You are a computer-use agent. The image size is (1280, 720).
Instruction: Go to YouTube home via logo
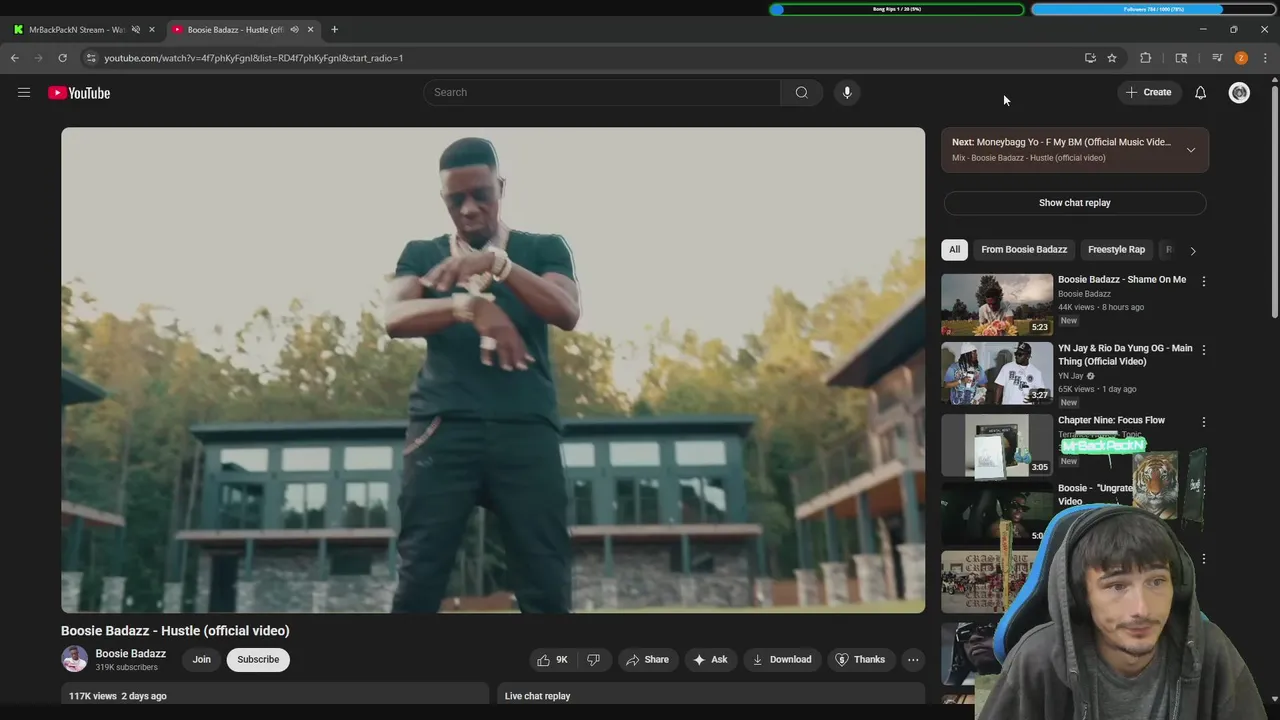(79, 92)
